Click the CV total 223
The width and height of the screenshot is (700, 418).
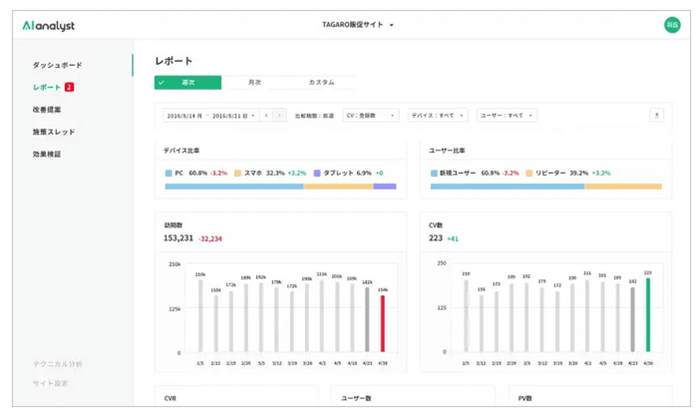[x=436, y=238]
